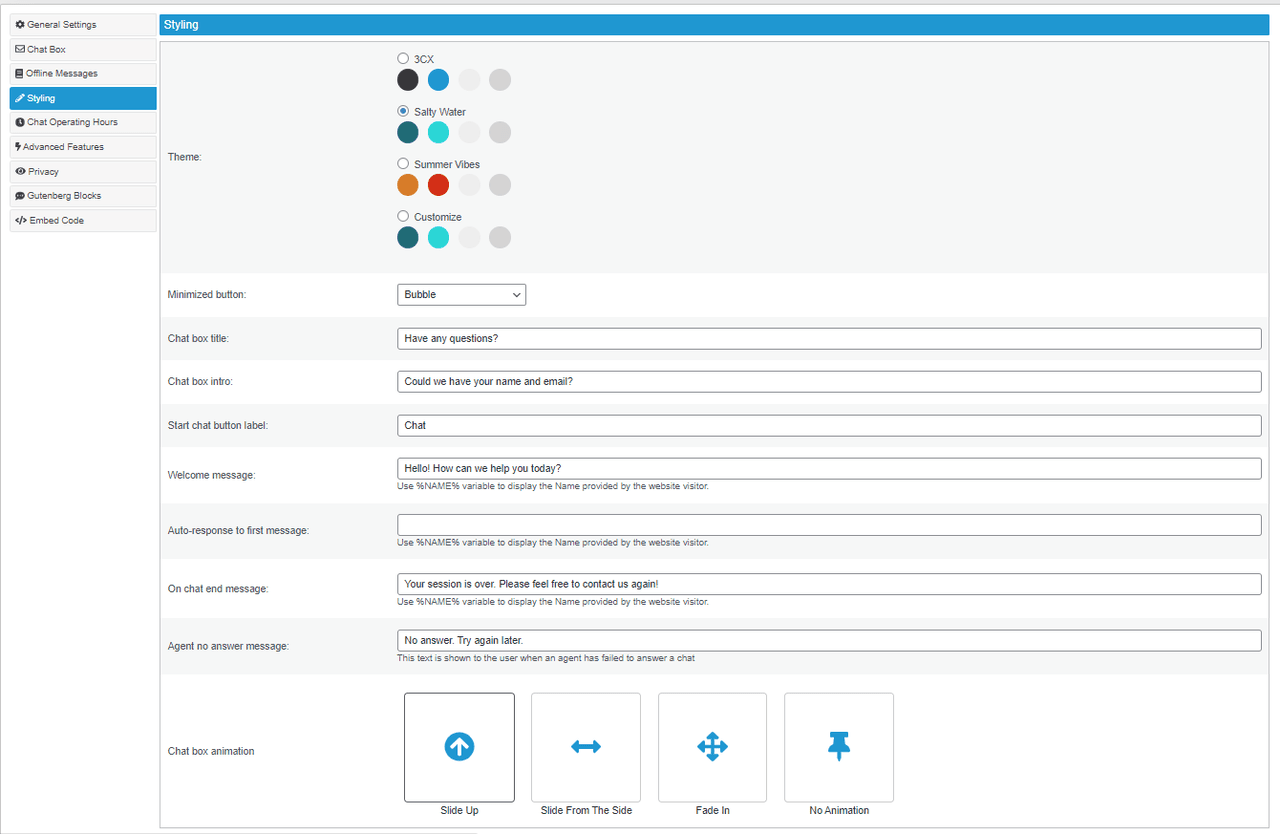Open the Gutenberg Blocks tab

[x=83, y=196]
